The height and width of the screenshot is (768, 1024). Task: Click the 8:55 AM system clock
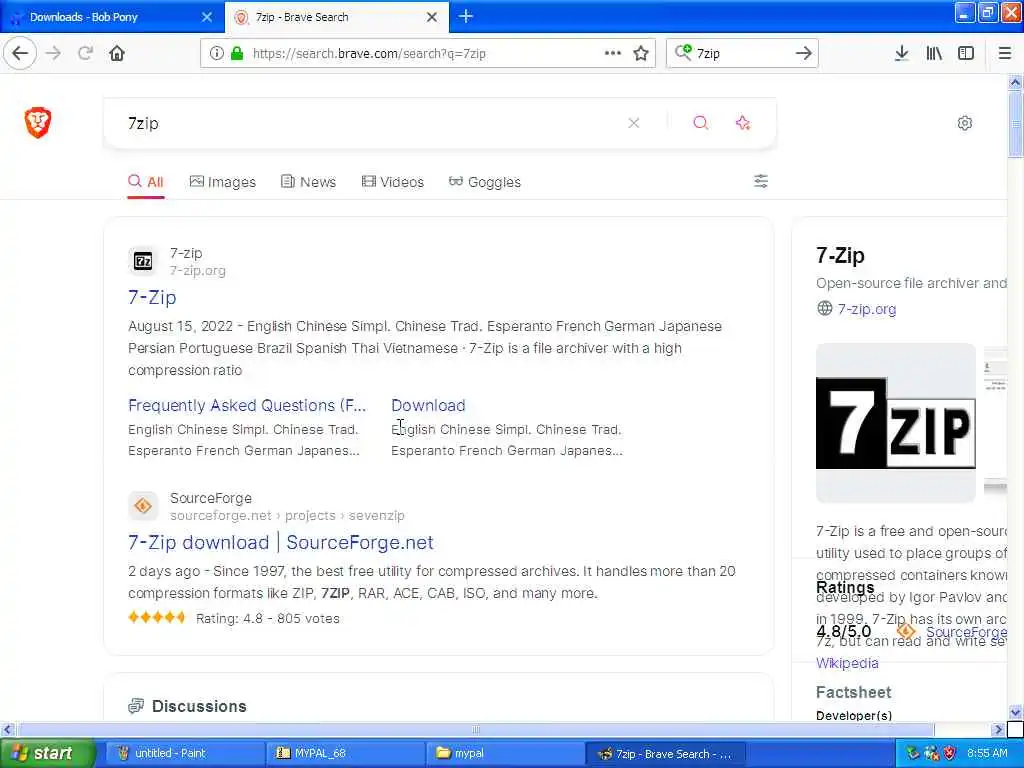pyautogui.click(x=987, y=753)
